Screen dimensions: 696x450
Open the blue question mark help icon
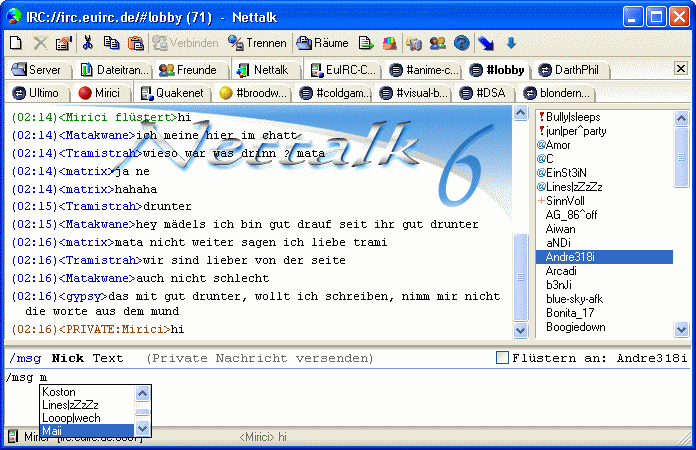pos(462,43)
